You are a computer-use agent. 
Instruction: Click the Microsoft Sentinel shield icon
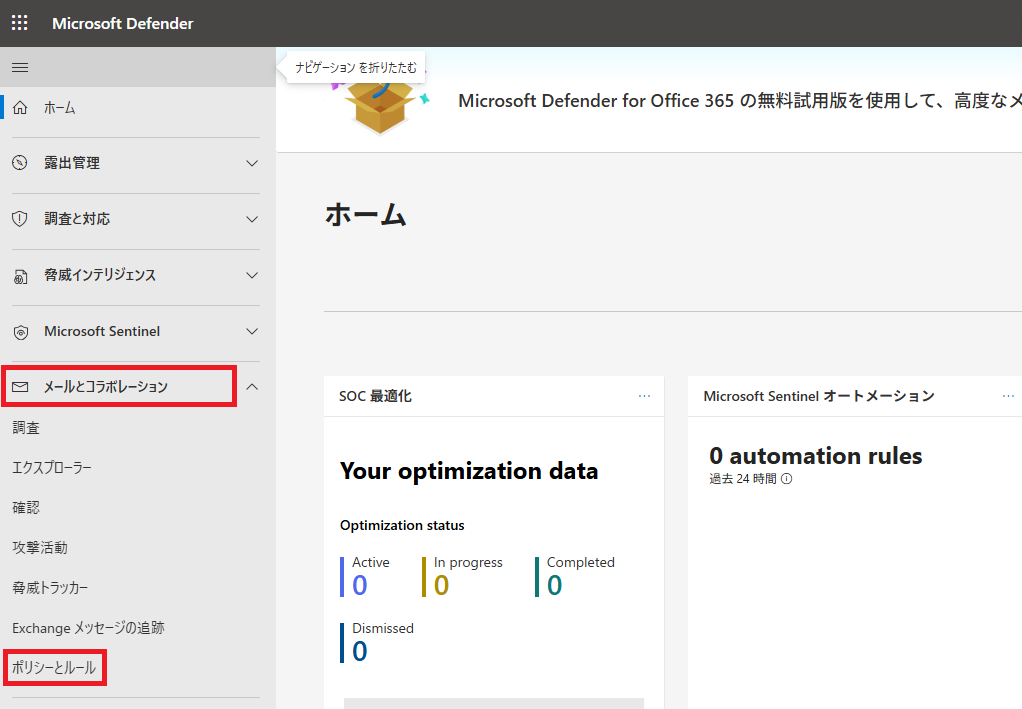tap(20, 332)
